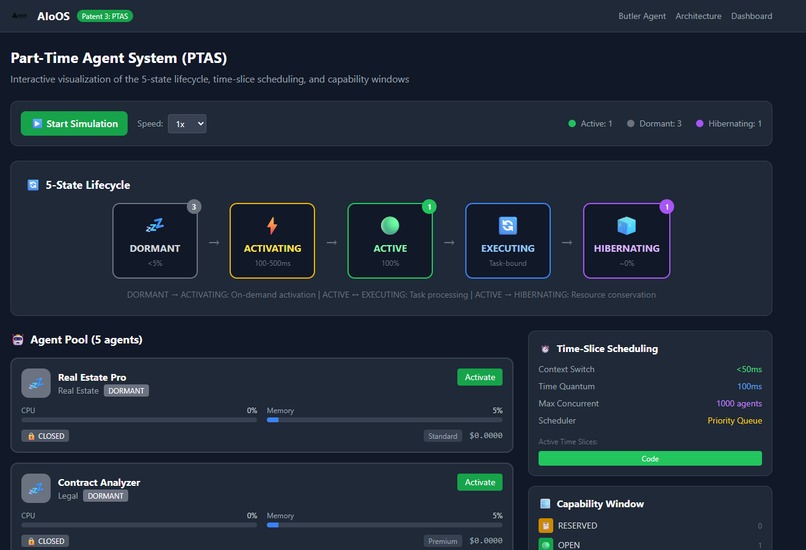Viewport: 806px width, 550px height.
Task: Click the Agent Pool robot icon
Action: click(18, 339)
